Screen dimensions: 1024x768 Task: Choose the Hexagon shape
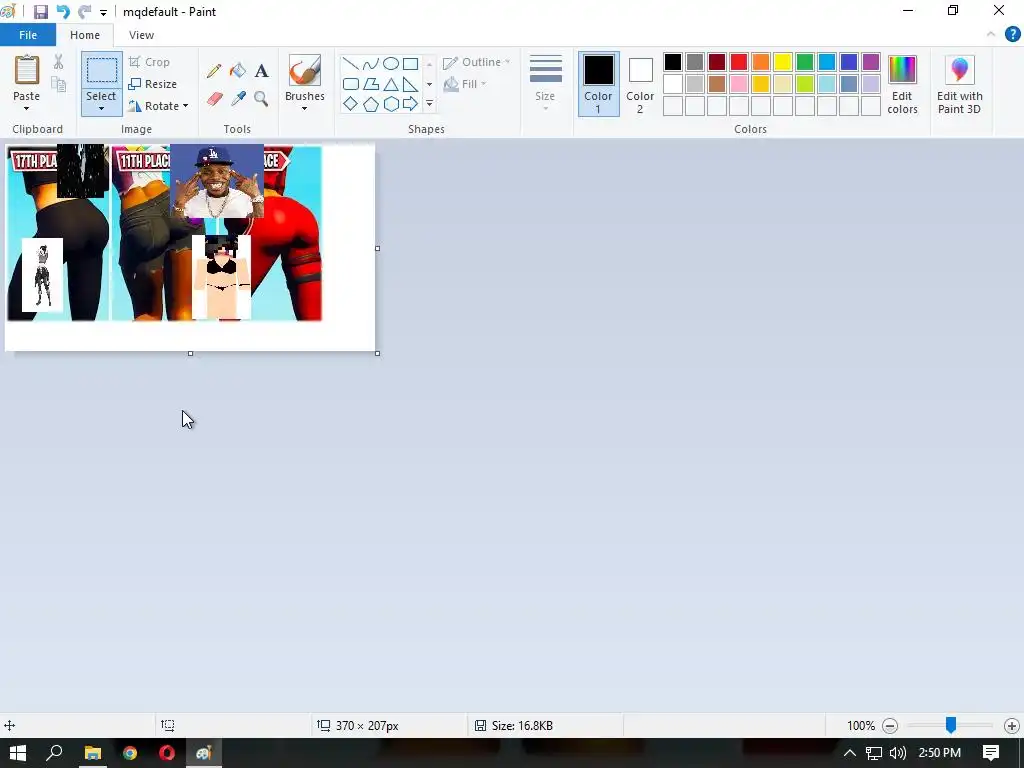391,104
